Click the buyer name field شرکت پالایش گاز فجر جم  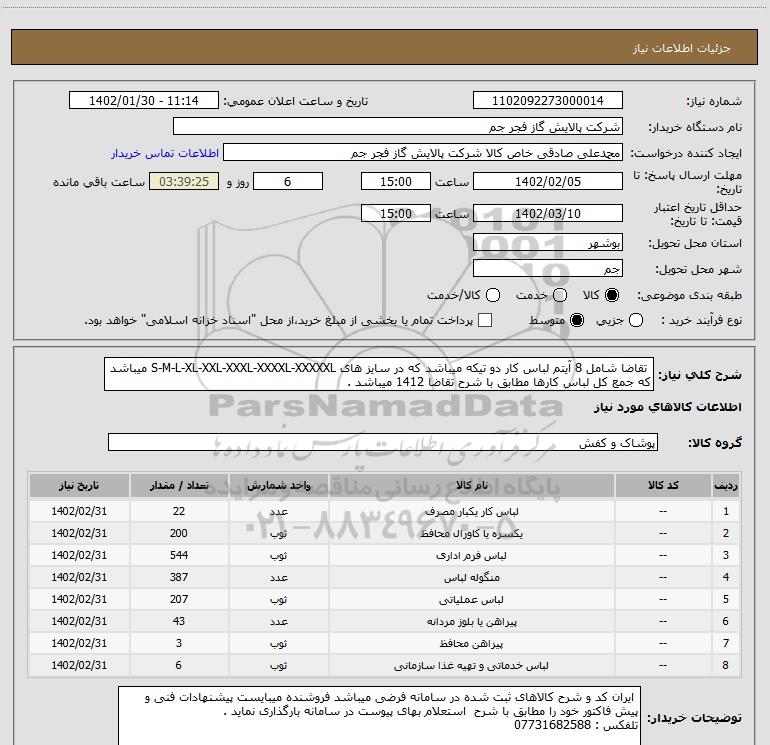click(398, 127)
